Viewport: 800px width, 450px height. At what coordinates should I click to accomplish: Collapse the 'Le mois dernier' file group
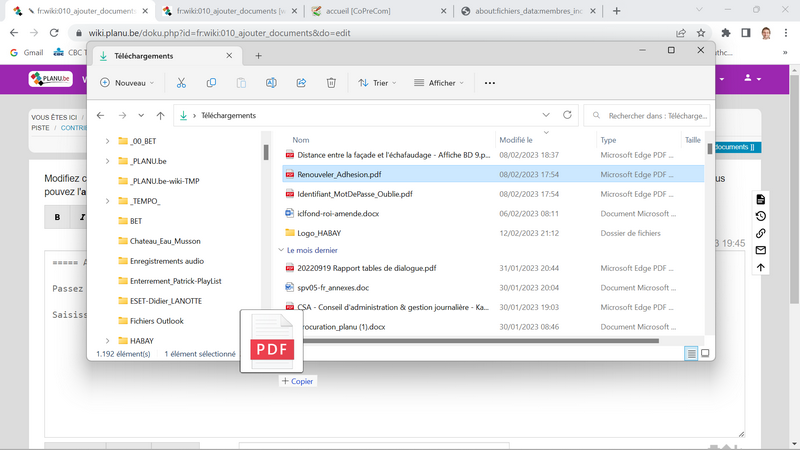tap(280, 250)
